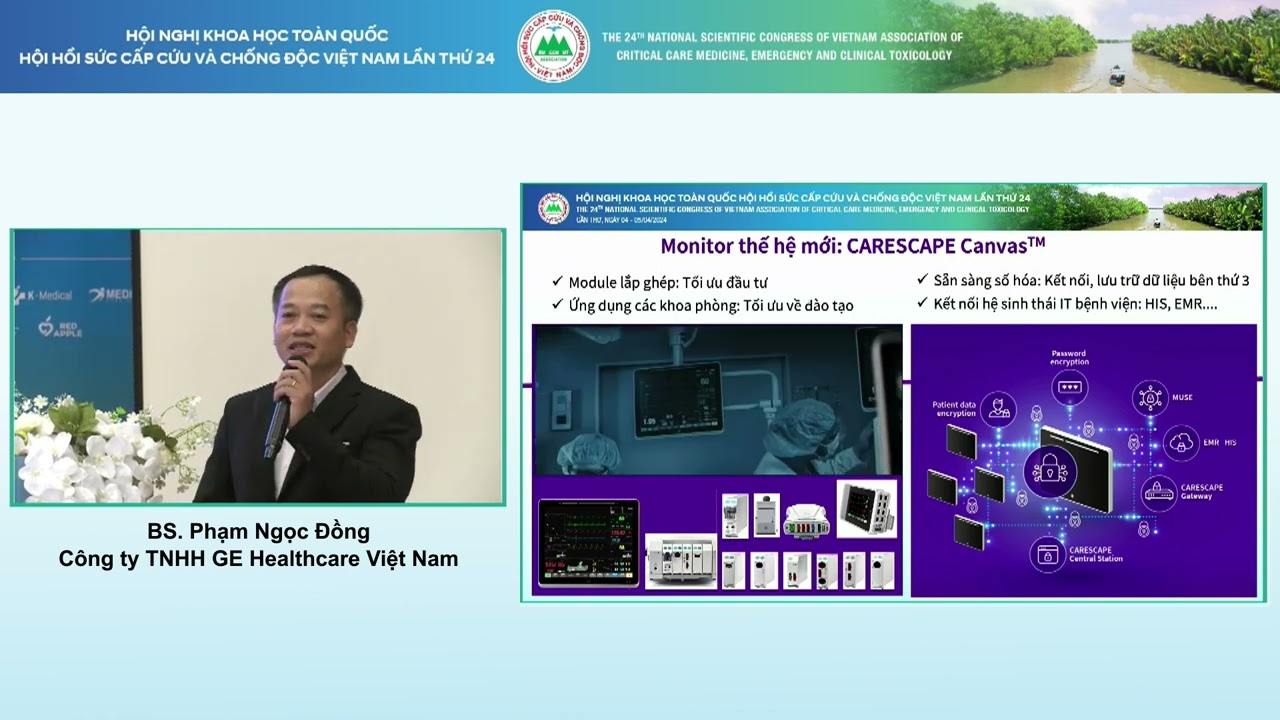Click the 'Password encryption' label
Screen dimensions: 1280x720
click(1070, 358)
